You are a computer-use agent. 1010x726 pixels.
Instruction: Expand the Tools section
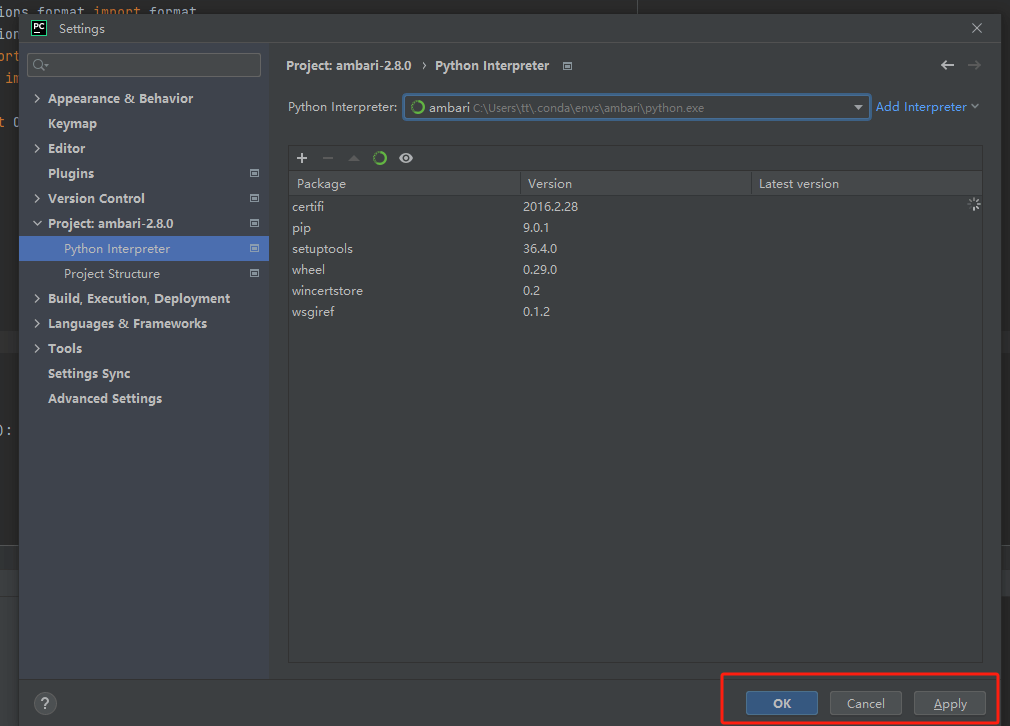pyautogui.click(x=37, y=349)
